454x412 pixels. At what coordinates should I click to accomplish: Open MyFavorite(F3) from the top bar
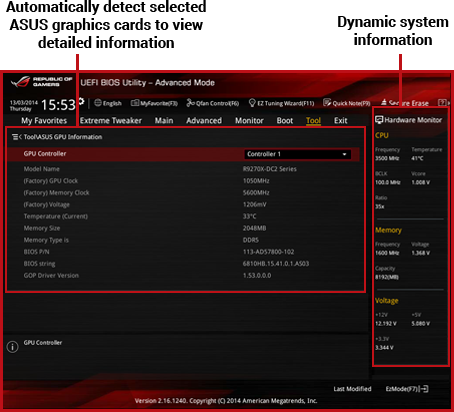(x=154, y=103)
